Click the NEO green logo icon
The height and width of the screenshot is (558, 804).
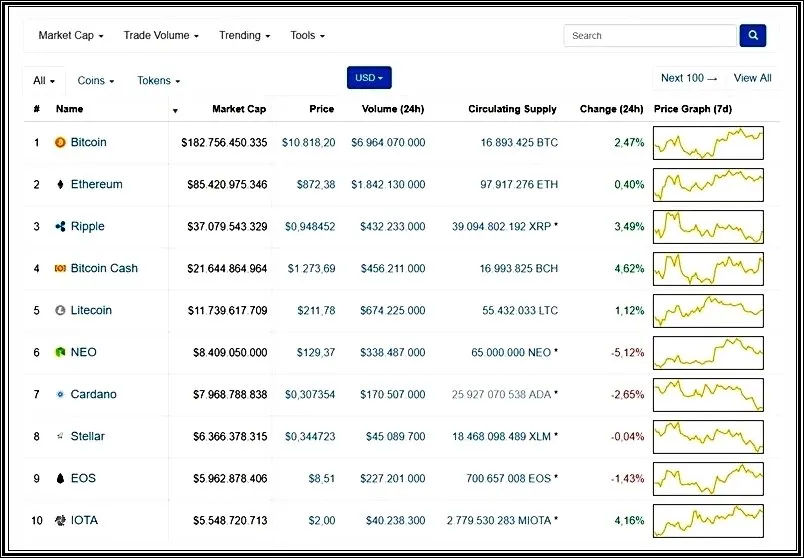60,352
